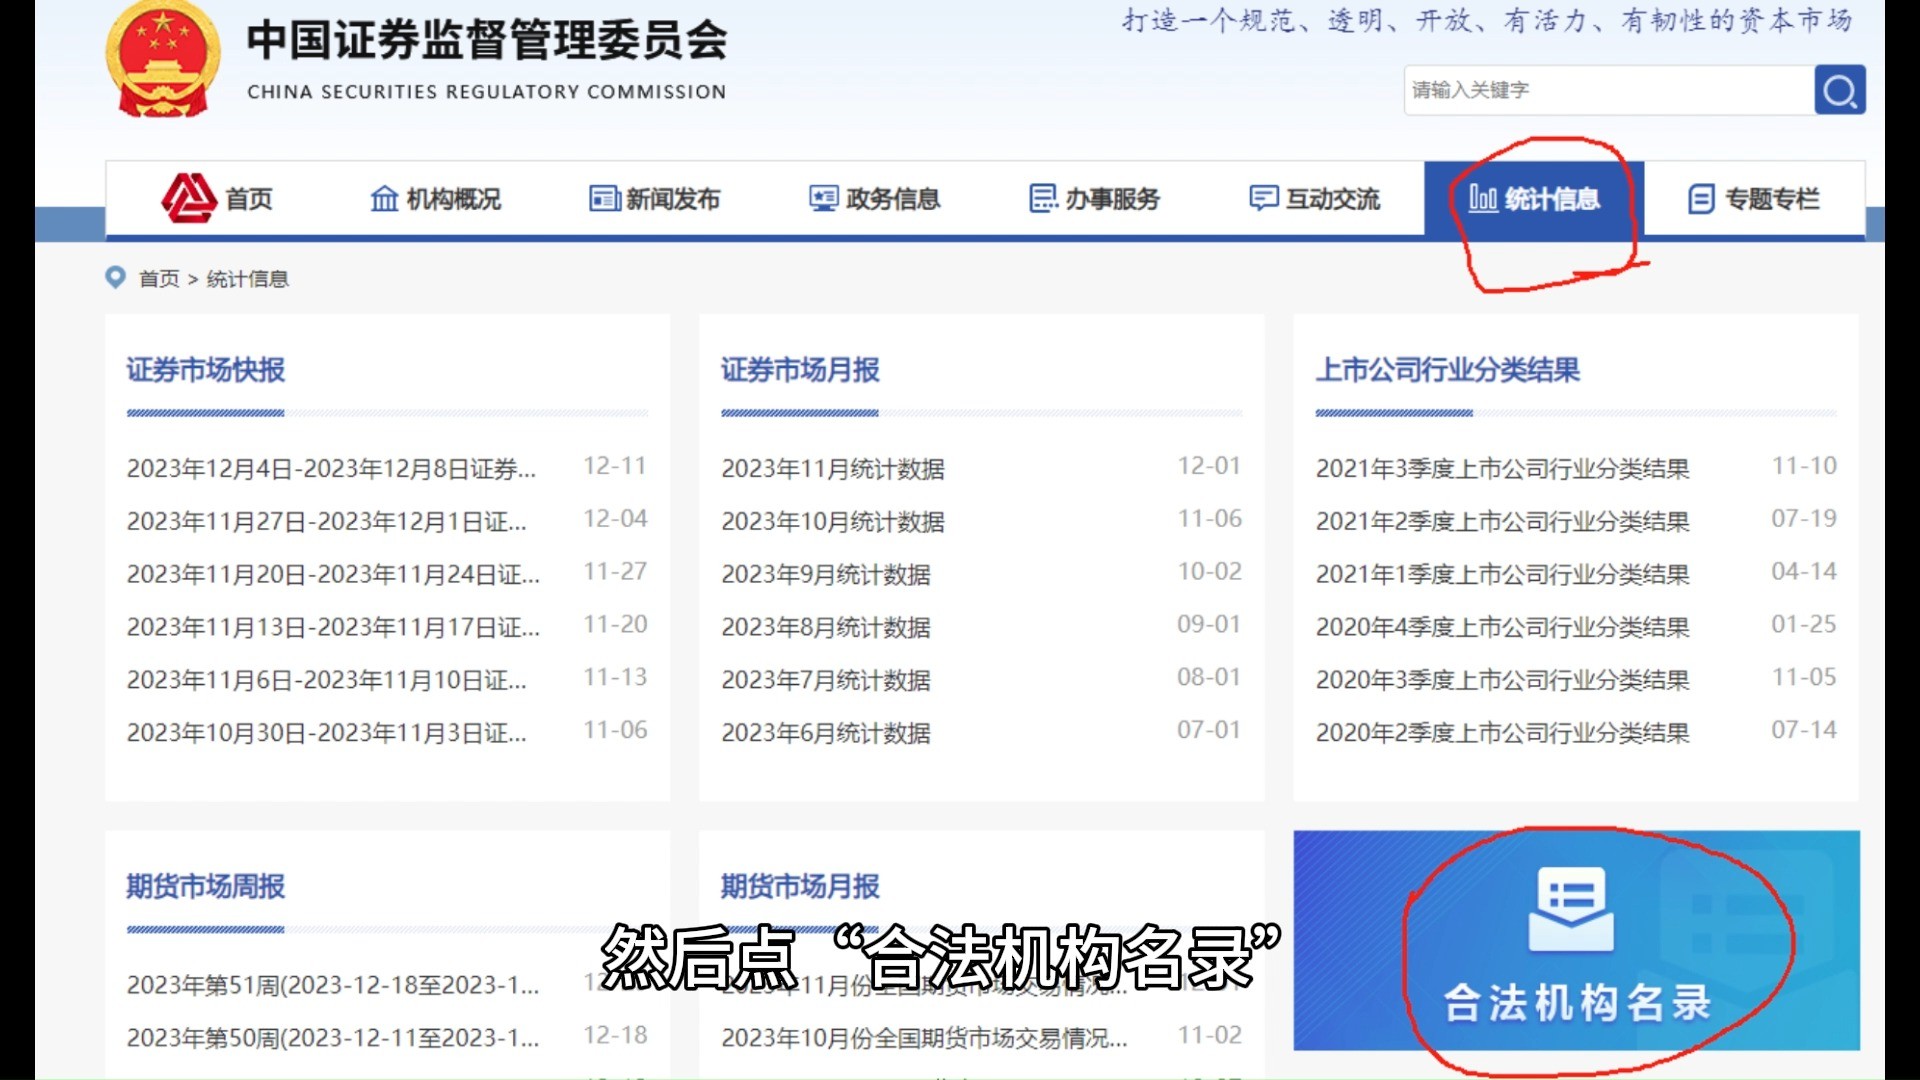Click the 11-10 date in 行业分类结果

tap(1804, 466)
